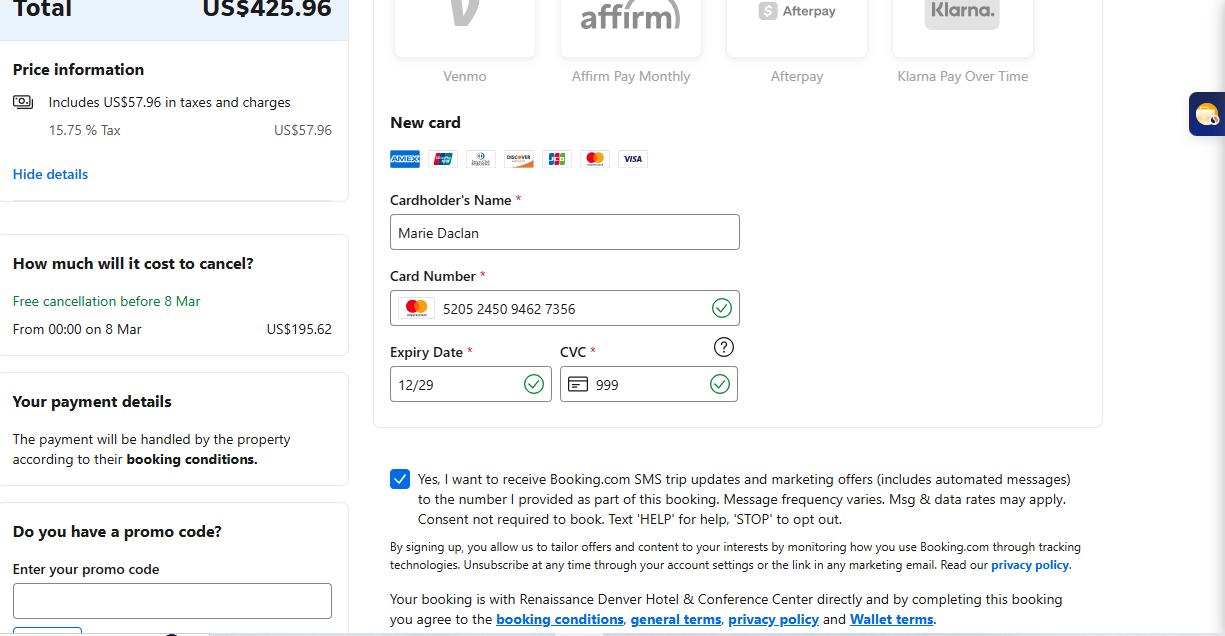Click the American Express card logo

click(405, 159)
